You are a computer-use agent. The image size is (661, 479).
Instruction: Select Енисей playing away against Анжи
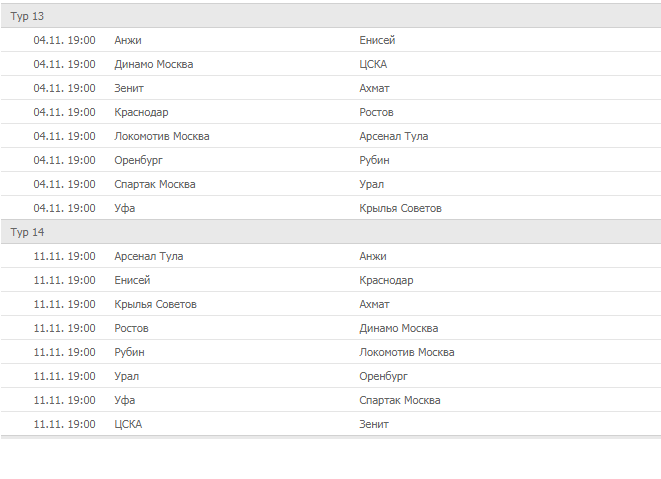(x=378, y=40)
